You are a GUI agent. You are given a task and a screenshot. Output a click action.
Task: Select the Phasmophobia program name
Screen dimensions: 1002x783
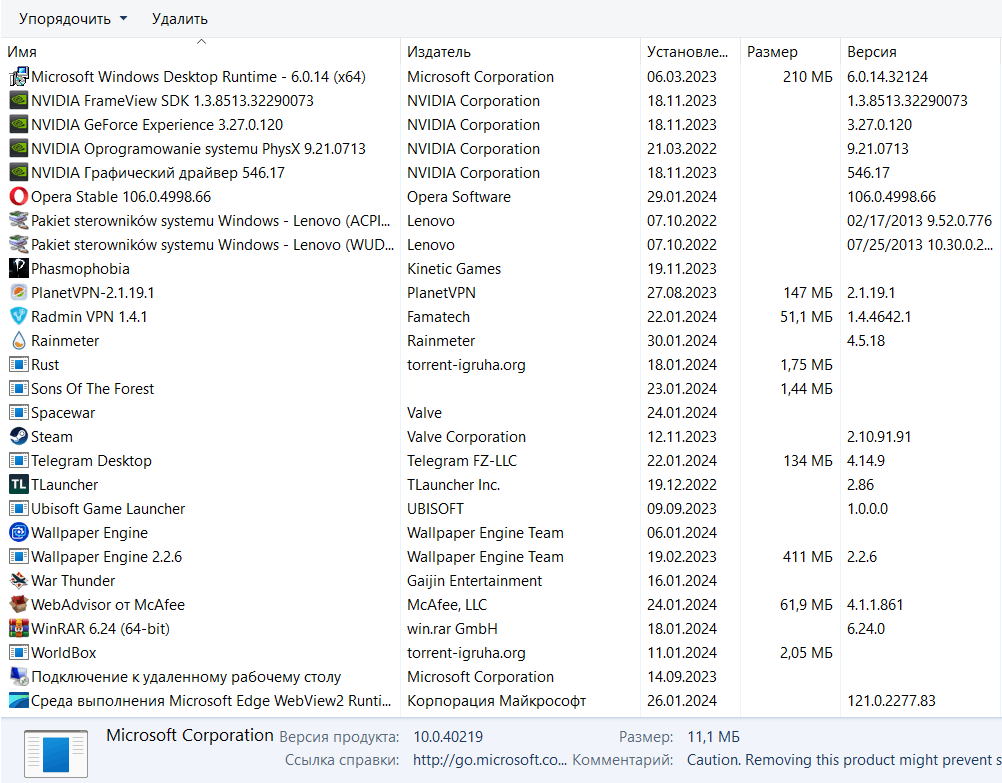tap(81, 268)
